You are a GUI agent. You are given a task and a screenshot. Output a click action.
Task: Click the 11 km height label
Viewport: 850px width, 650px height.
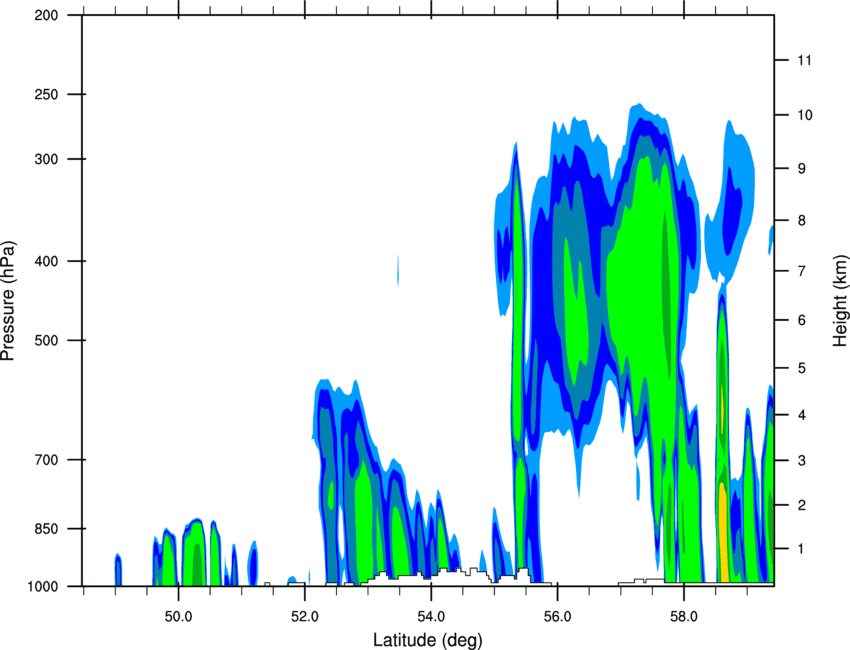804,60
